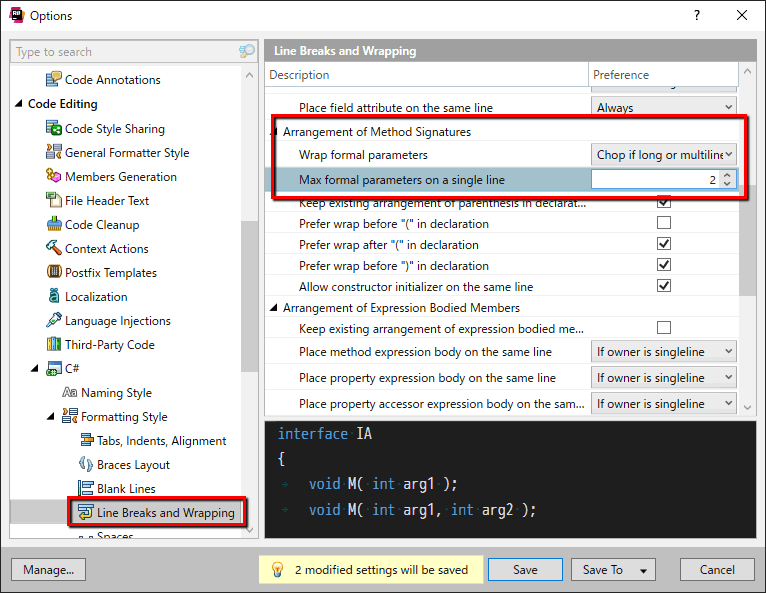Image resolution: width=766 pixels, height=593 pixels.
Task: Toggle Allow constructor initializer on same line
Action: coord(663,286)
